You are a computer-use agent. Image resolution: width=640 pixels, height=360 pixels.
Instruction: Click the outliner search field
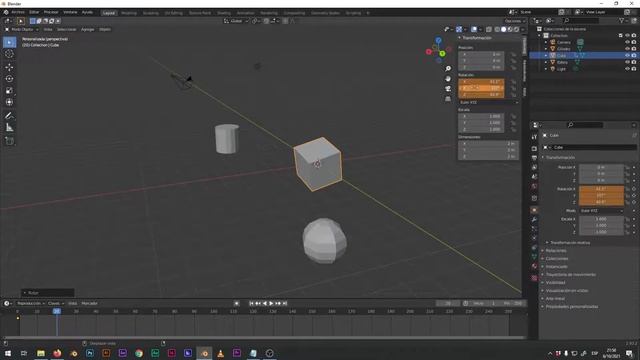581,20
